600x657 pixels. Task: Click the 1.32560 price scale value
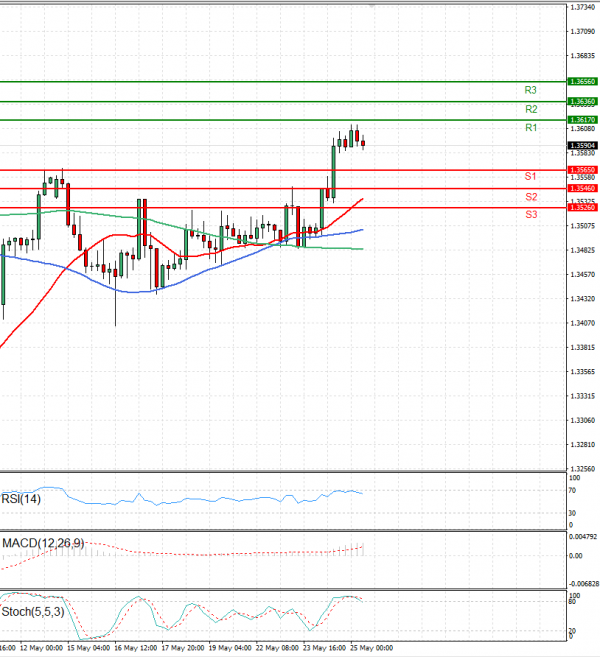[x=582, y=469]
